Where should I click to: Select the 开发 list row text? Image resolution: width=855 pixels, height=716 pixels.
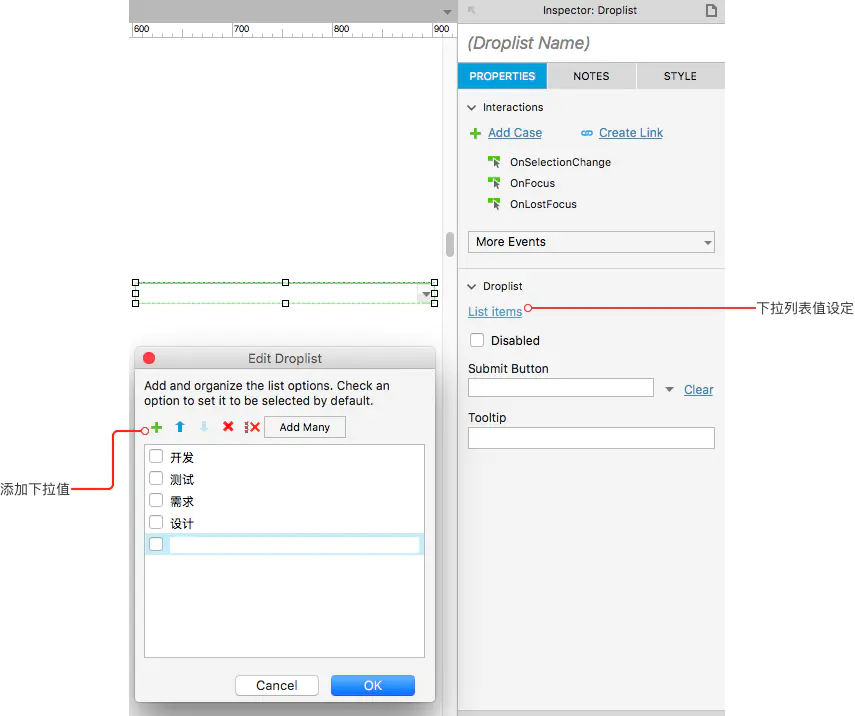tap(182, 458)
